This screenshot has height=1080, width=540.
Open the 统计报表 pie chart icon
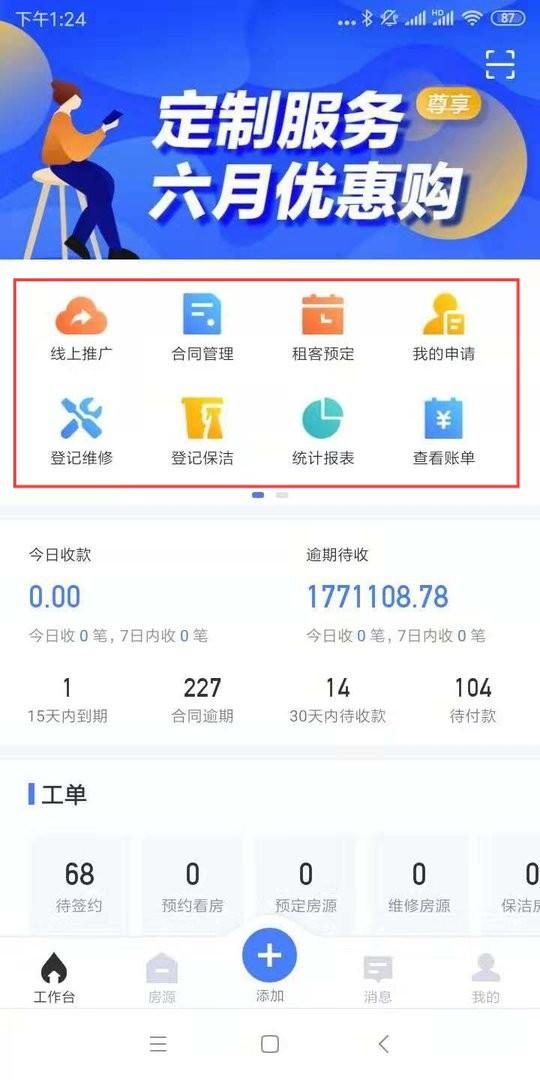pyautogui.click(x=322, y=419)
